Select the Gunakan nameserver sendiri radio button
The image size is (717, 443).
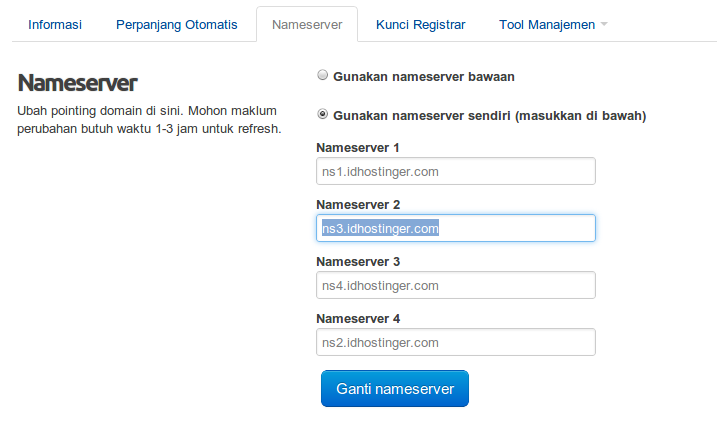(x=322, y=114)
